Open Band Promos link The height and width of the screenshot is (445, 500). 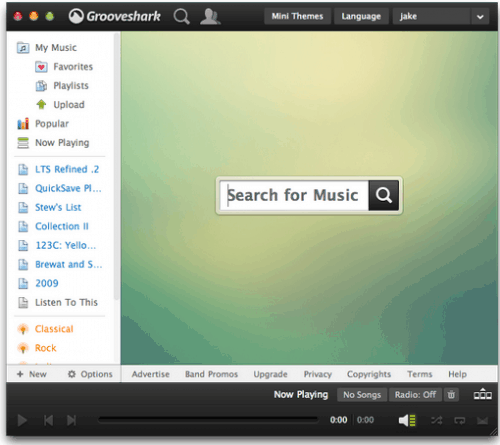point(211,374)
